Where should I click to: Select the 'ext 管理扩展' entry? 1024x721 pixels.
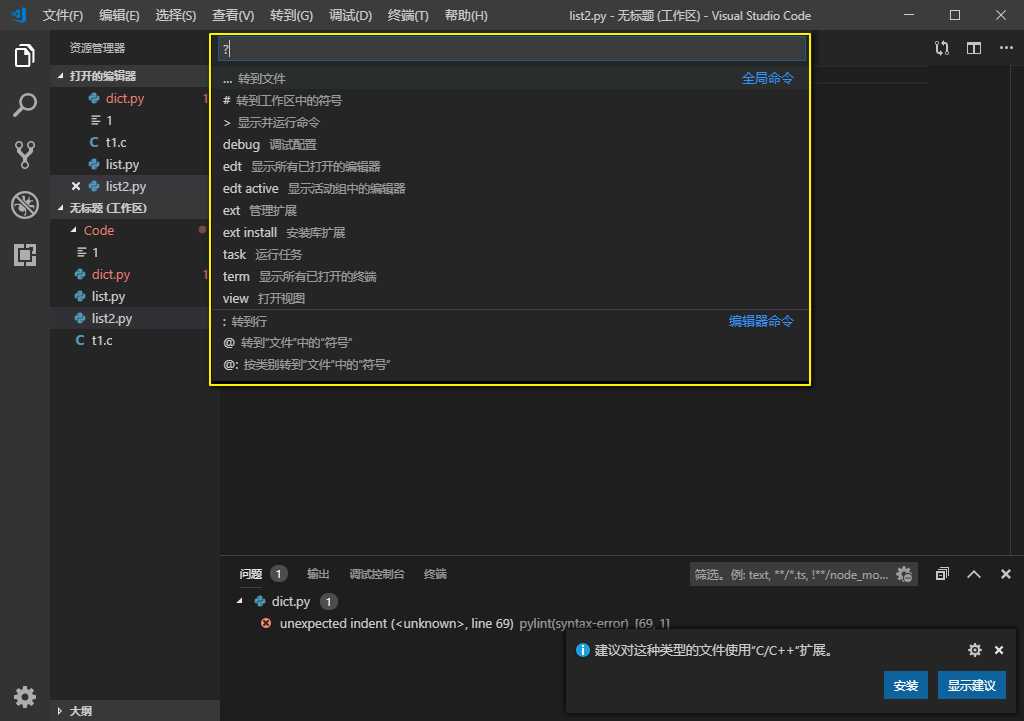coord(510,210)
